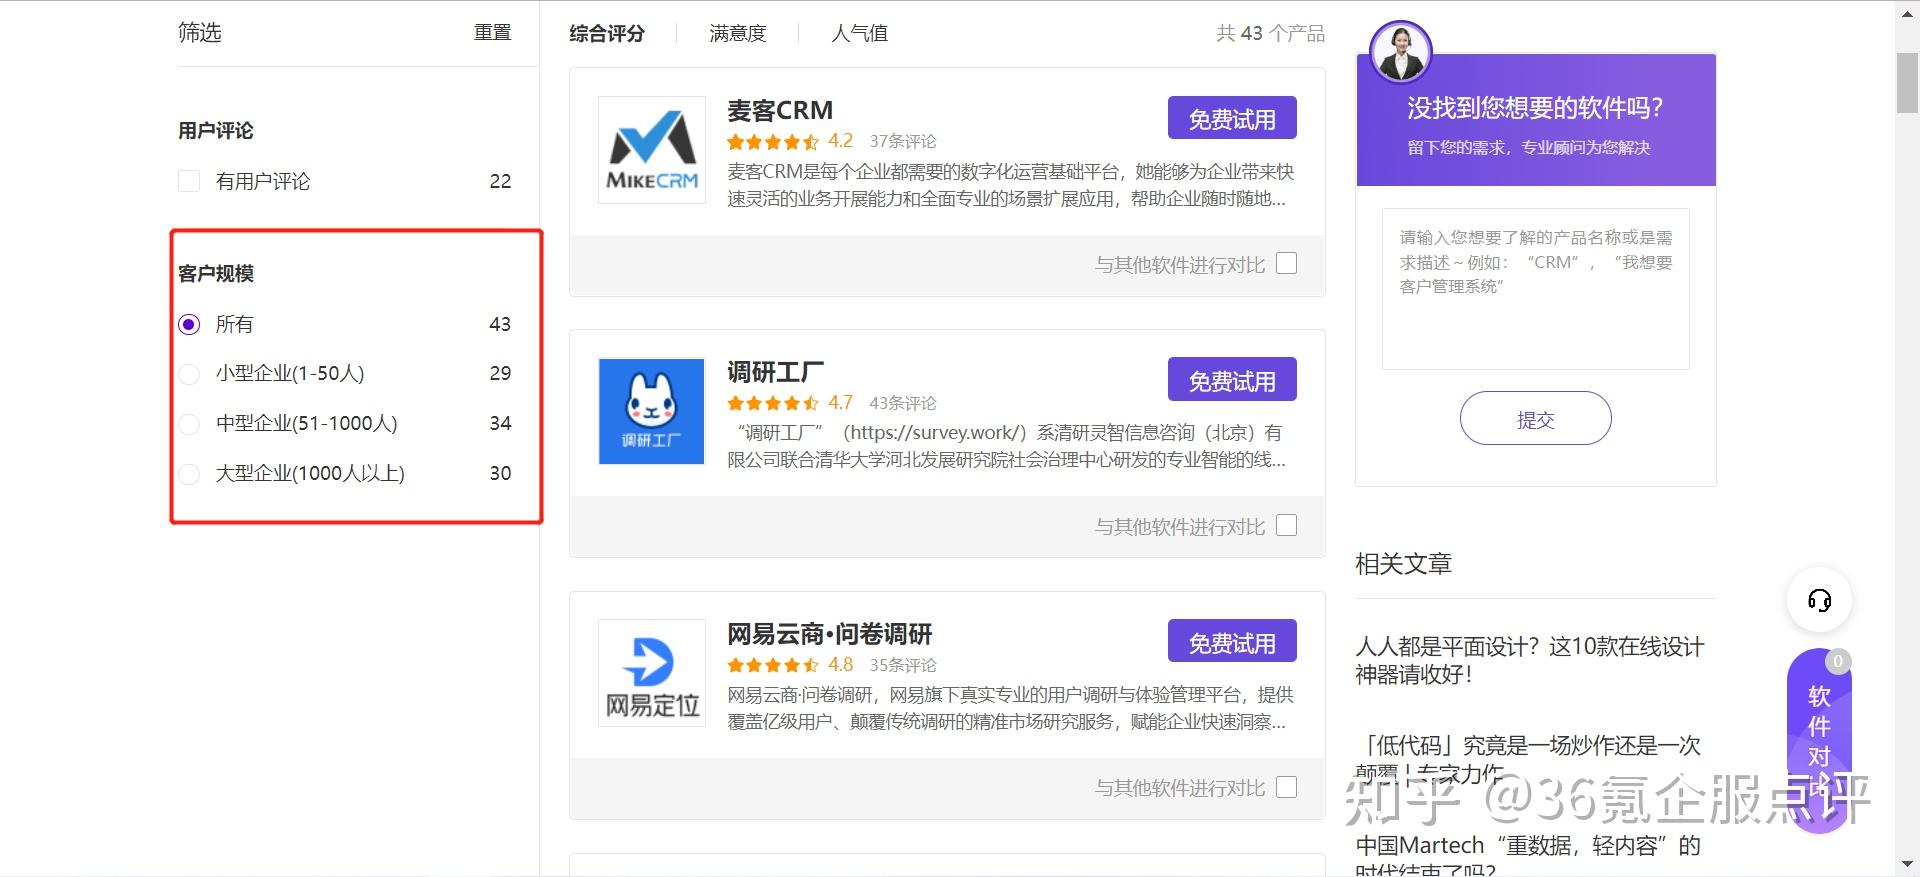
Task: Tick the 有用户评论 checkbox
Action: coord(189,181)
